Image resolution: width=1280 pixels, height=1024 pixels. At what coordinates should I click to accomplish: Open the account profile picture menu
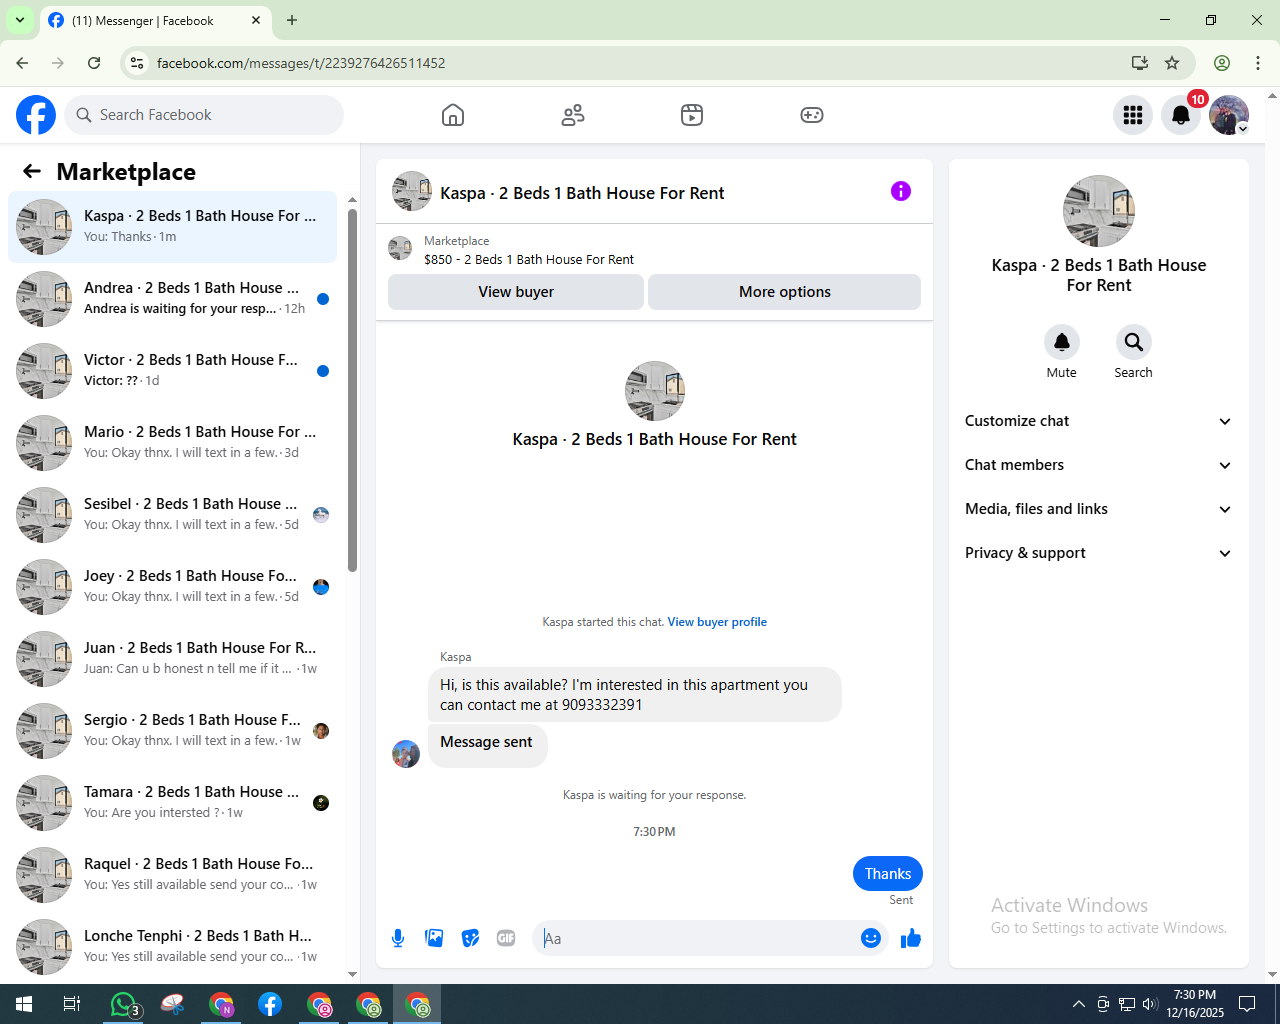click(x=1229, y=115)
